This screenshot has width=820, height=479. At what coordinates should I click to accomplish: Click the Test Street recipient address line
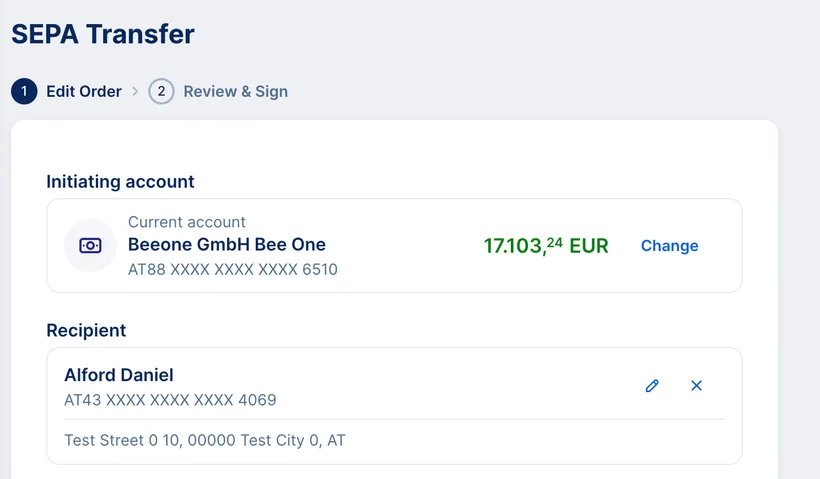point(205,440)
